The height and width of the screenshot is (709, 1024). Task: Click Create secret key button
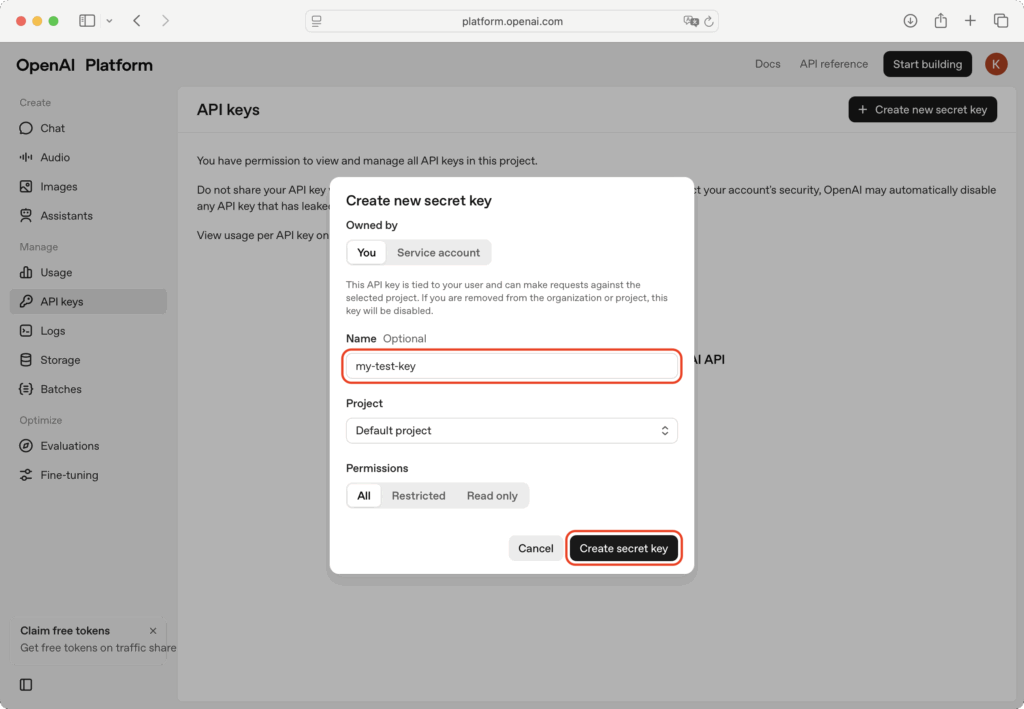pos(624,548)
